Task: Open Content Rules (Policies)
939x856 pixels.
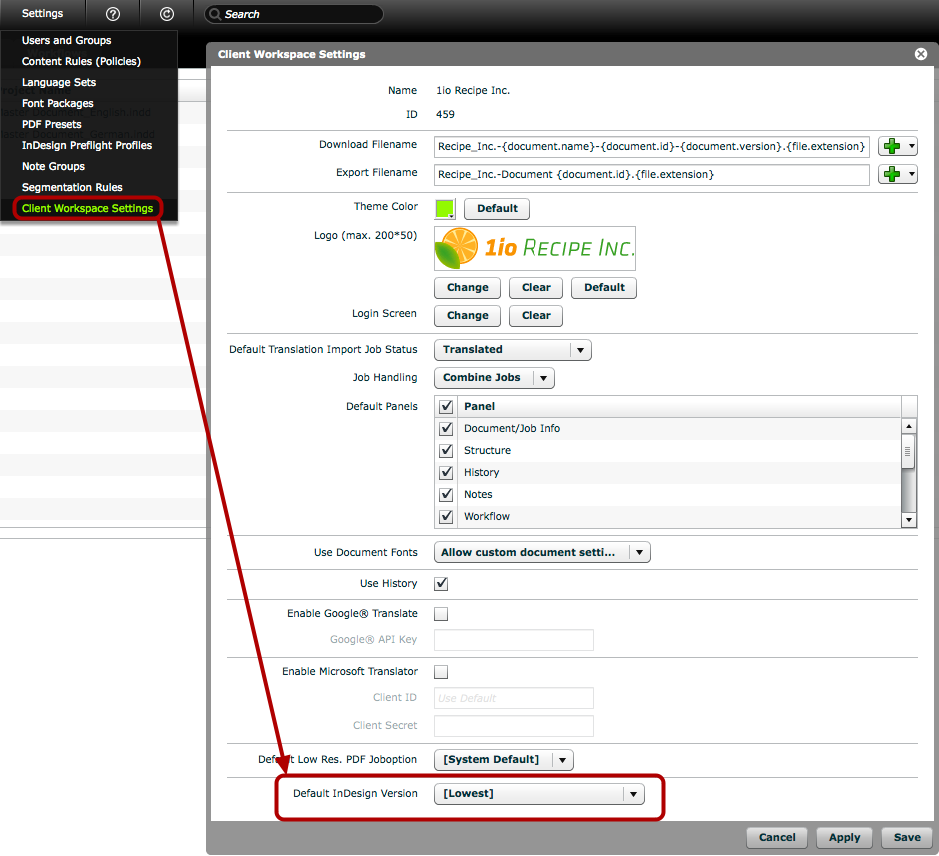Action: (81, 61)
